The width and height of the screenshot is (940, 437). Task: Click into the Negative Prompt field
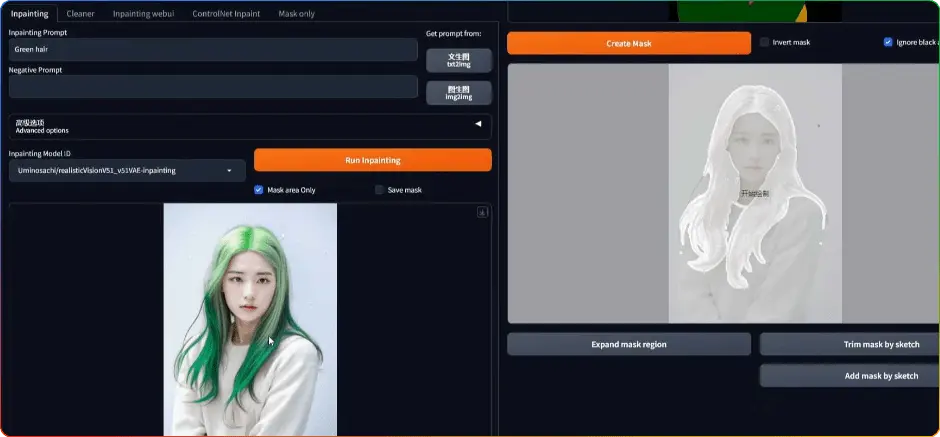coord(213,87)
